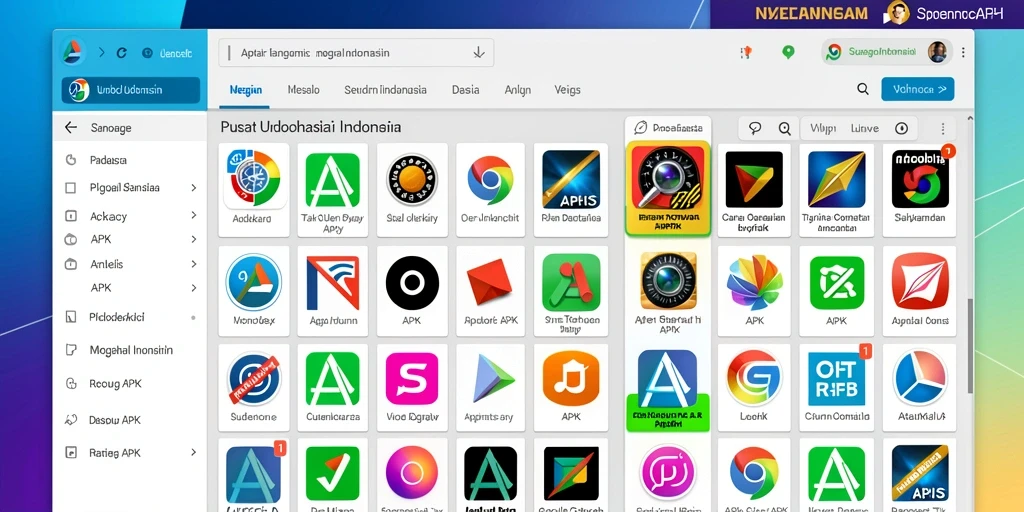This screenshot has height=512, width=1024.
Task: Click the green location pin icon
Action: tap(788, 53)
